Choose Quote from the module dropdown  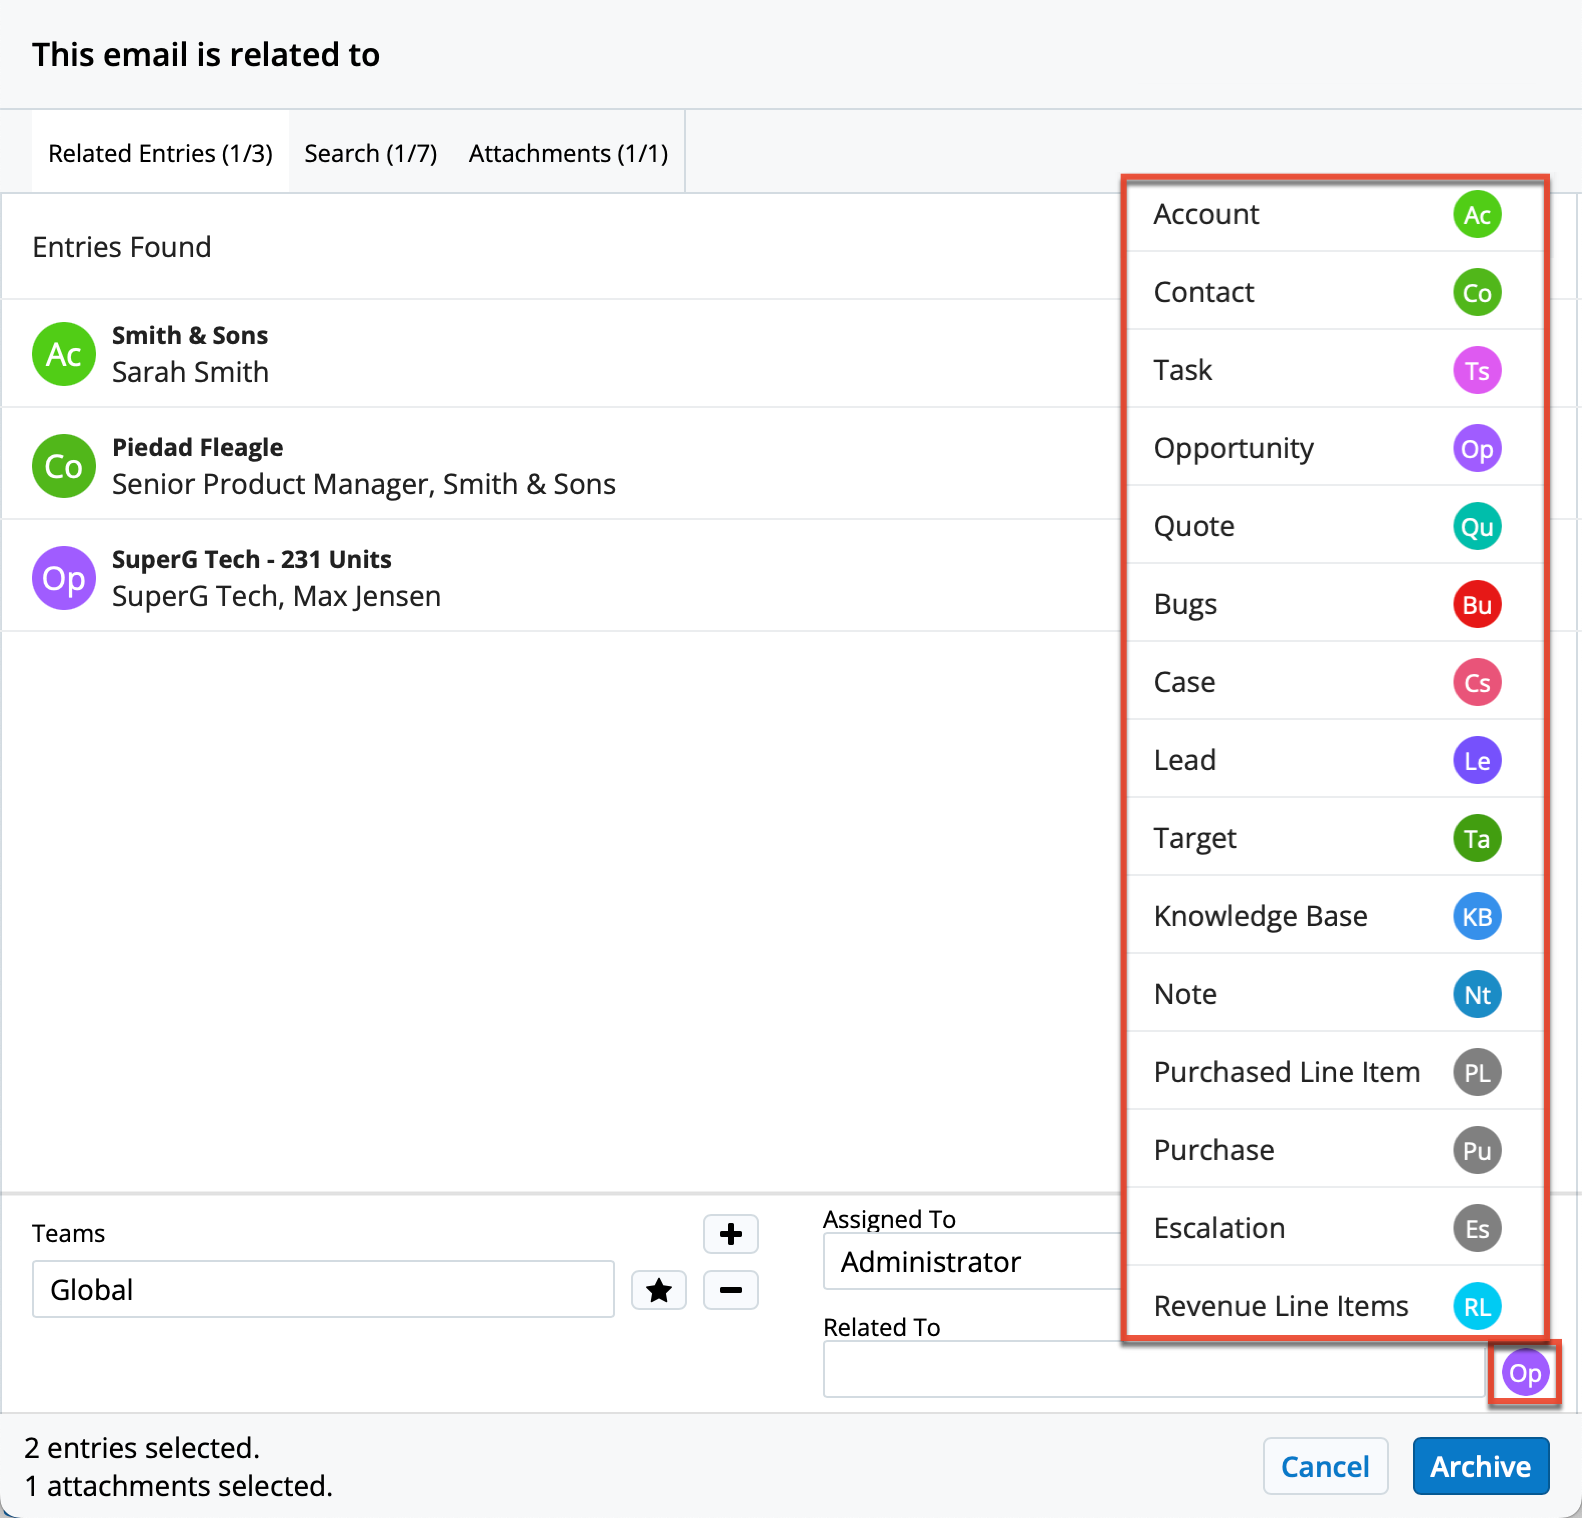coord(1335,526)
